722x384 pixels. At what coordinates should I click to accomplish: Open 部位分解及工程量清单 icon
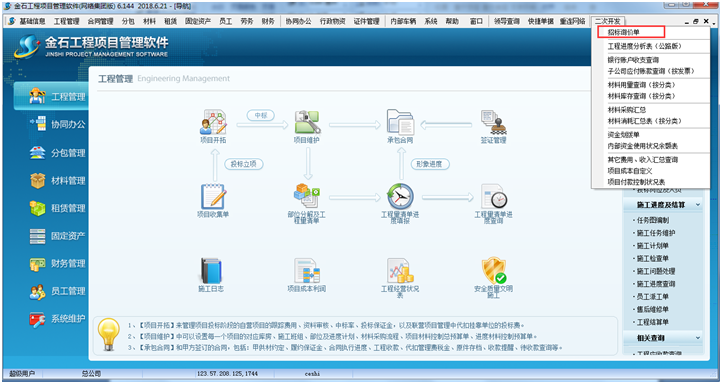coord(307,197)
